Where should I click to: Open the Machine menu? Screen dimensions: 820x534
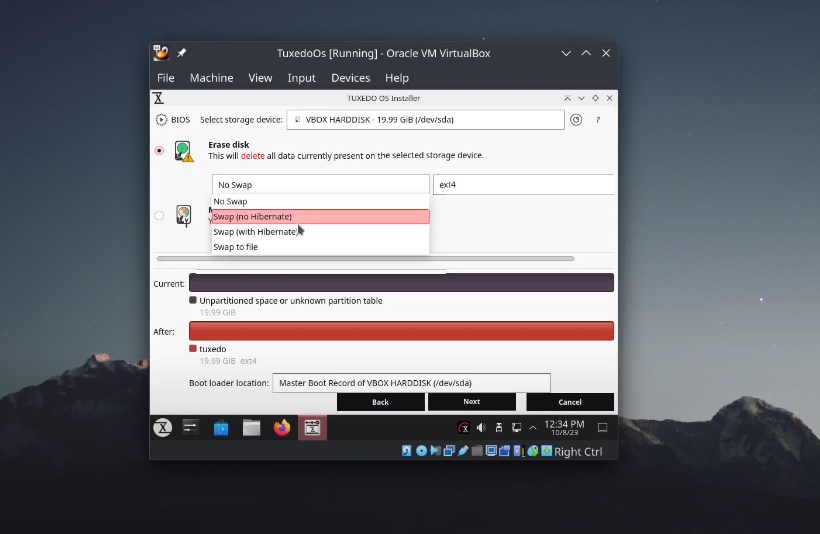pyautogui.click(x=211, y=78)
